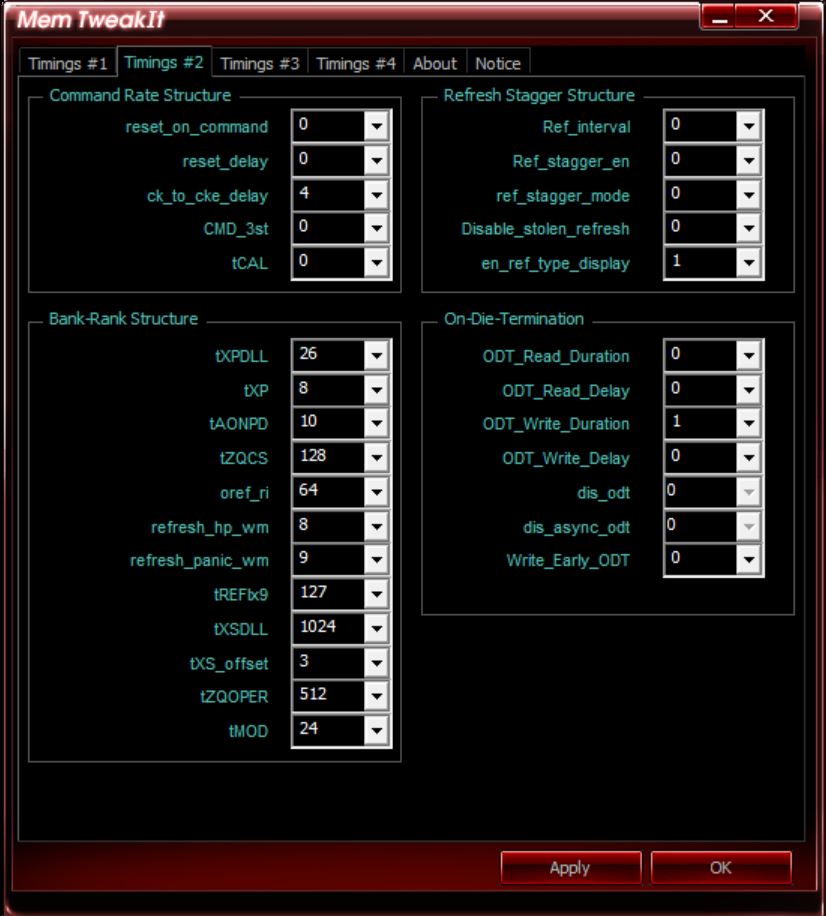Expand ODT_Read_Duration dropdown
The width and height of the screenshot is (826, 916).
[x=748, y=355]
